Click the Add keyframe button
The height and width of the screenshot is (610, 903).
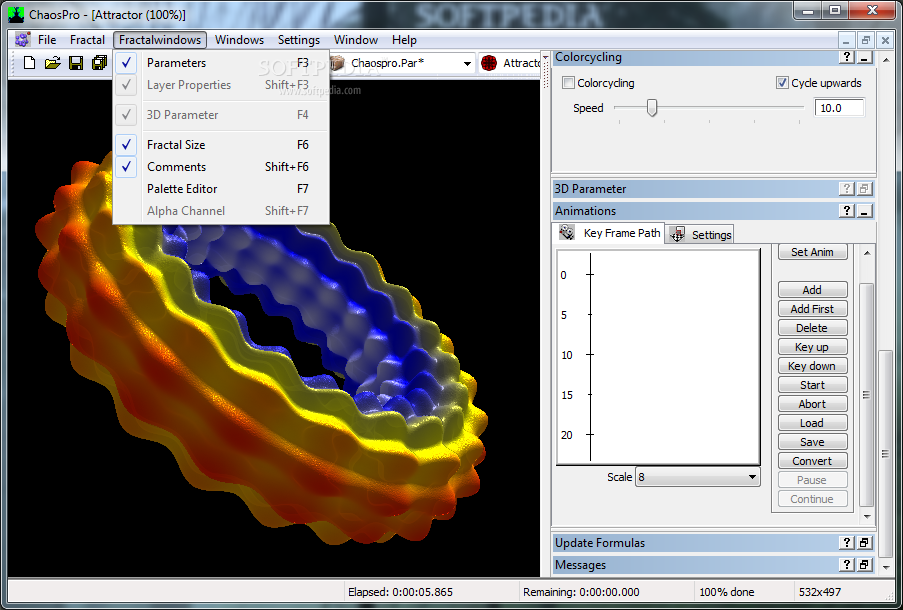click(x=812, y=290)
